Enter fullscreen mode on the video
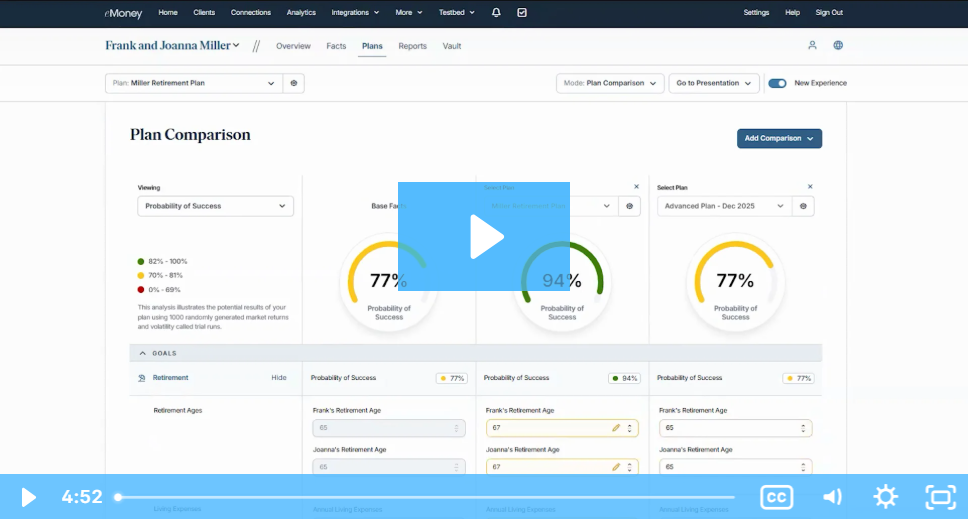Screen dimensions: 968x519 940,497
